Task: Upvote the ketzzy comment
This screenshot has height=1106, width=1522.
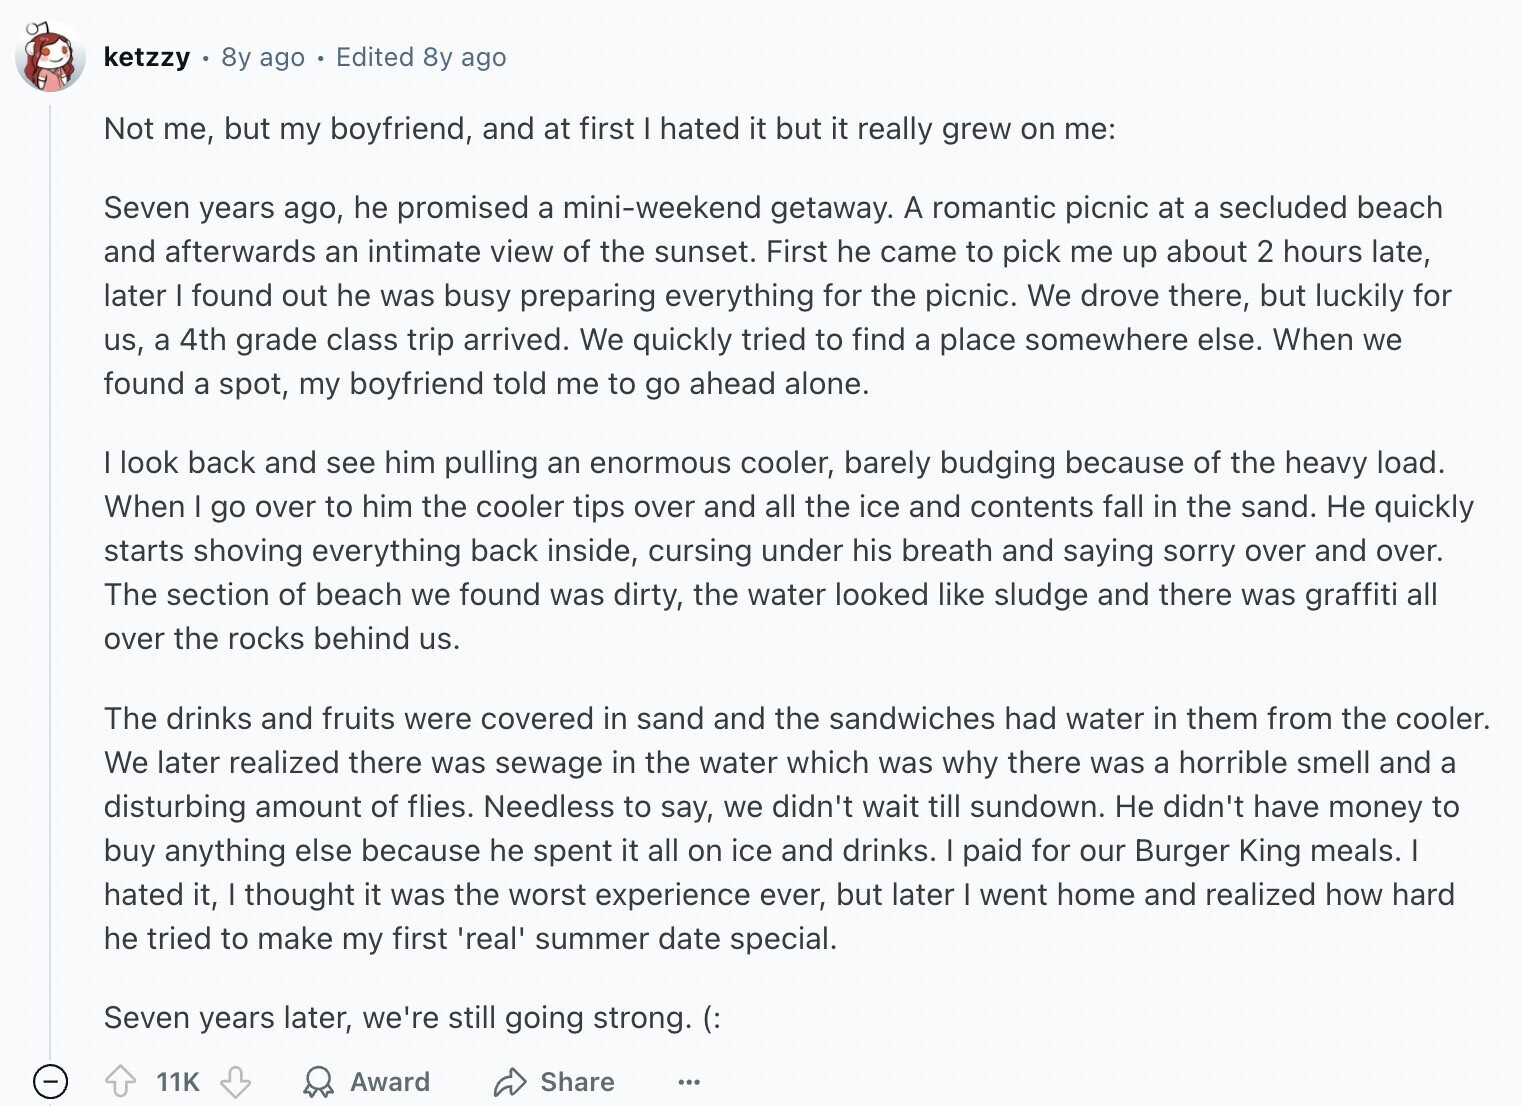Action: click(121, 1081)
